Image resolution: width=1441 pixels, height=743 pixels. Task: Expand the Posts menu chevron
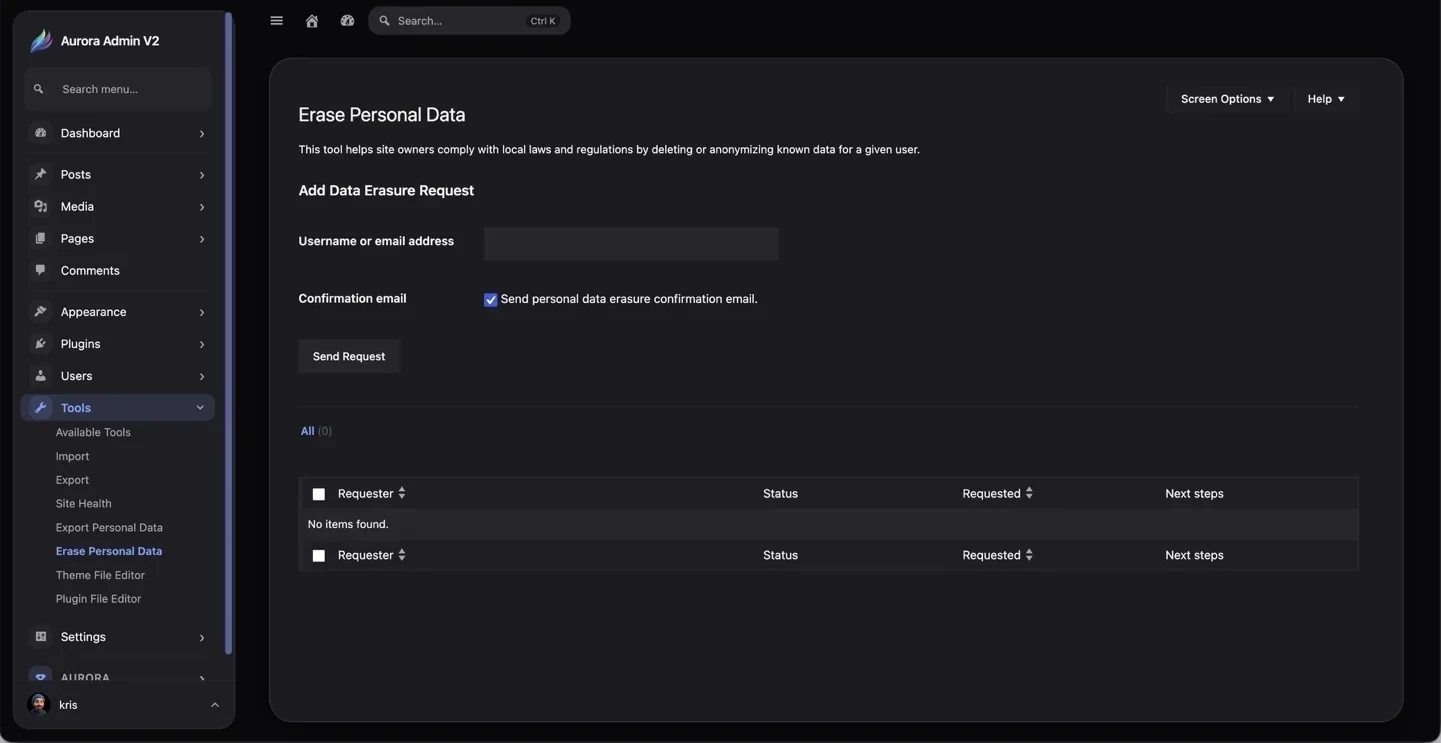tap(202, 175)
